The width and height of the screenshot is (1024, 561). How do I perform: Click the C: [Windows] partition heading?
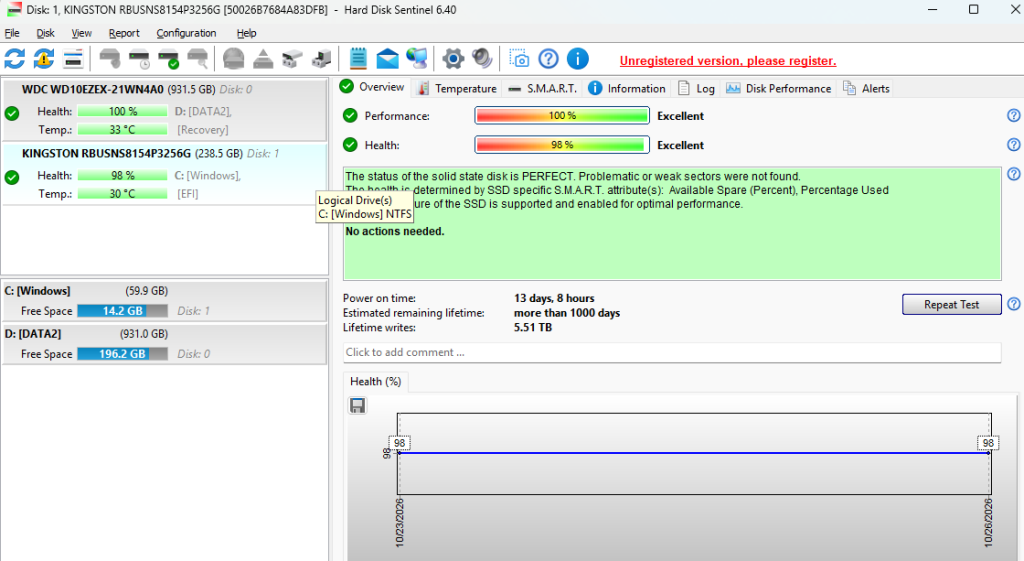pyautogui.click(x=37, y=291)
